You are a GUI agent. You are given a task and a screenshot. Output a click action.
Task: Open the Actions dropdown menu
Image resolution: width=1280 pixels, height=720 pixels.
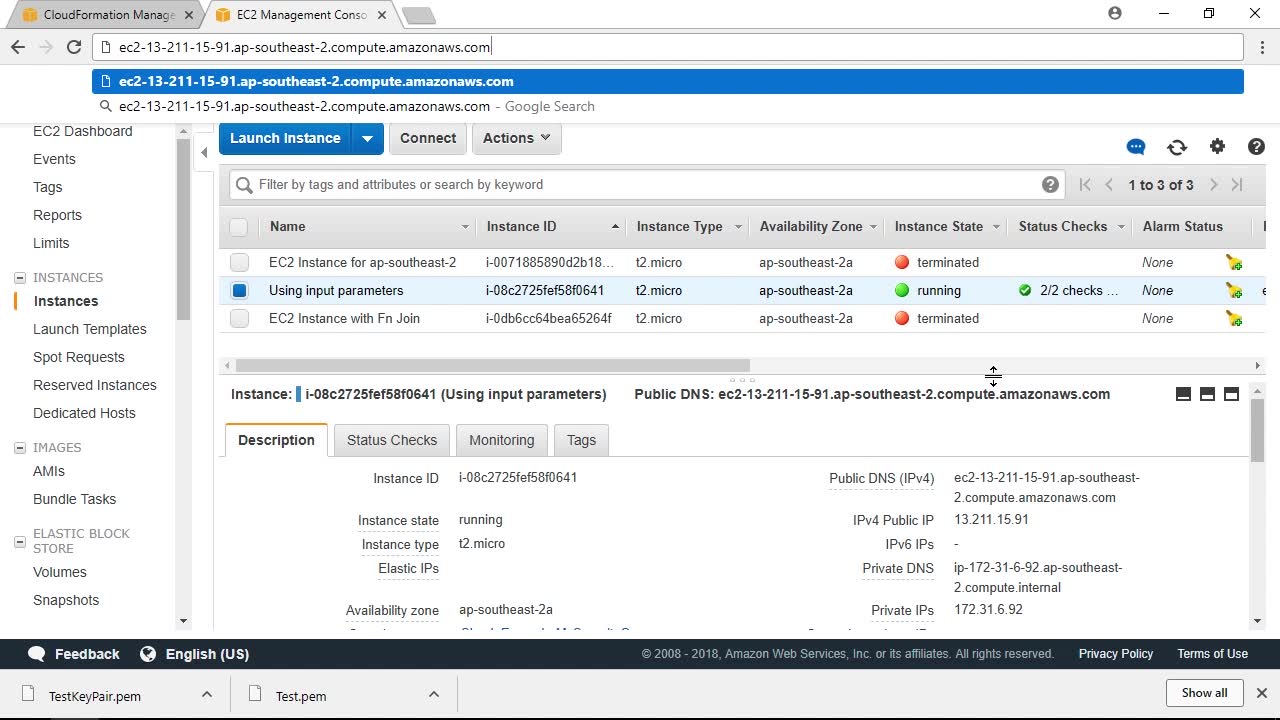516,138
